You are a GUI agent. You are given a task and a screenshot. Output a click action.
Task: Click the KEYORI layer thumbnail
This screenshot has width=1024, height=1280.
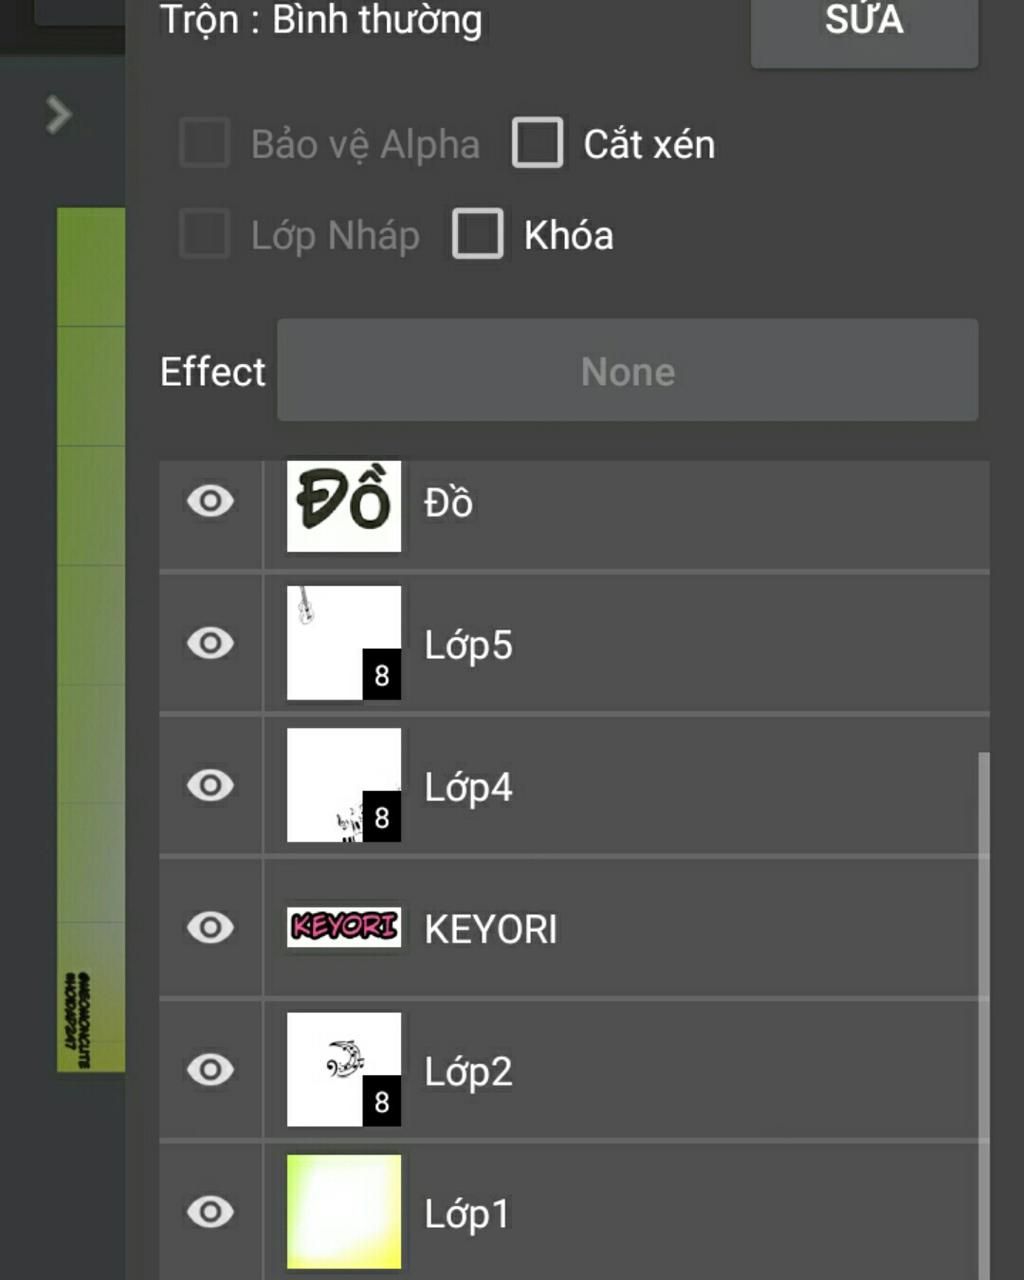pyautogui.click(x=344, y=927)
